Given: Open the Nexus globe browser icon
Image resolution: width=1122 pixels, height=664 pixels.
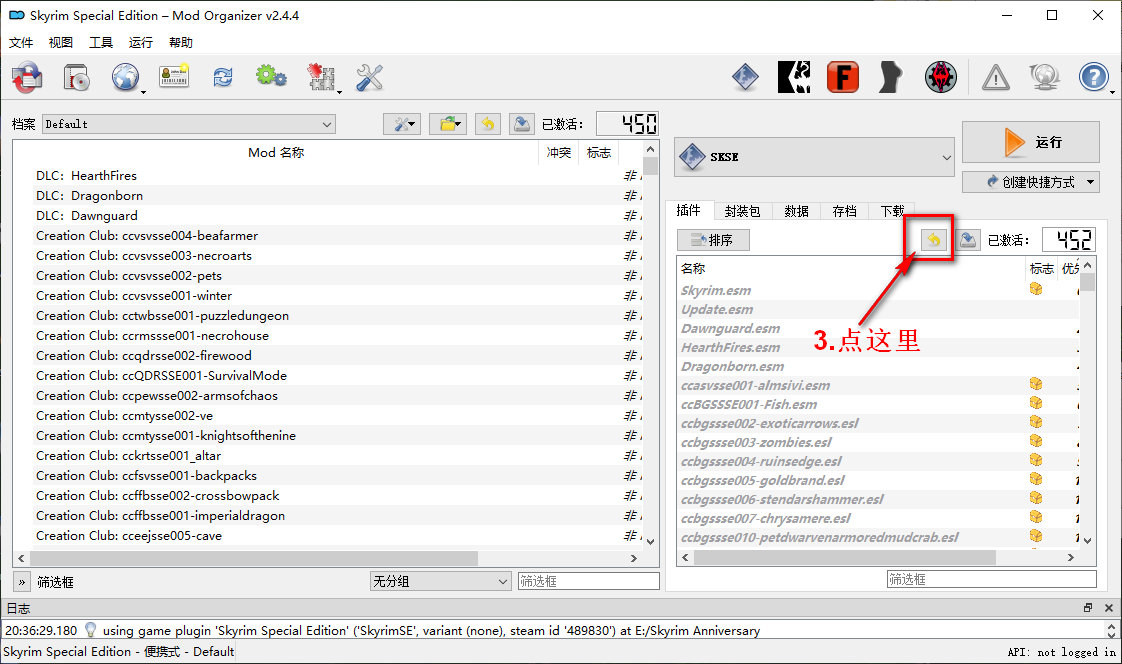Looking at the screenshot, I should coord(126,78).
